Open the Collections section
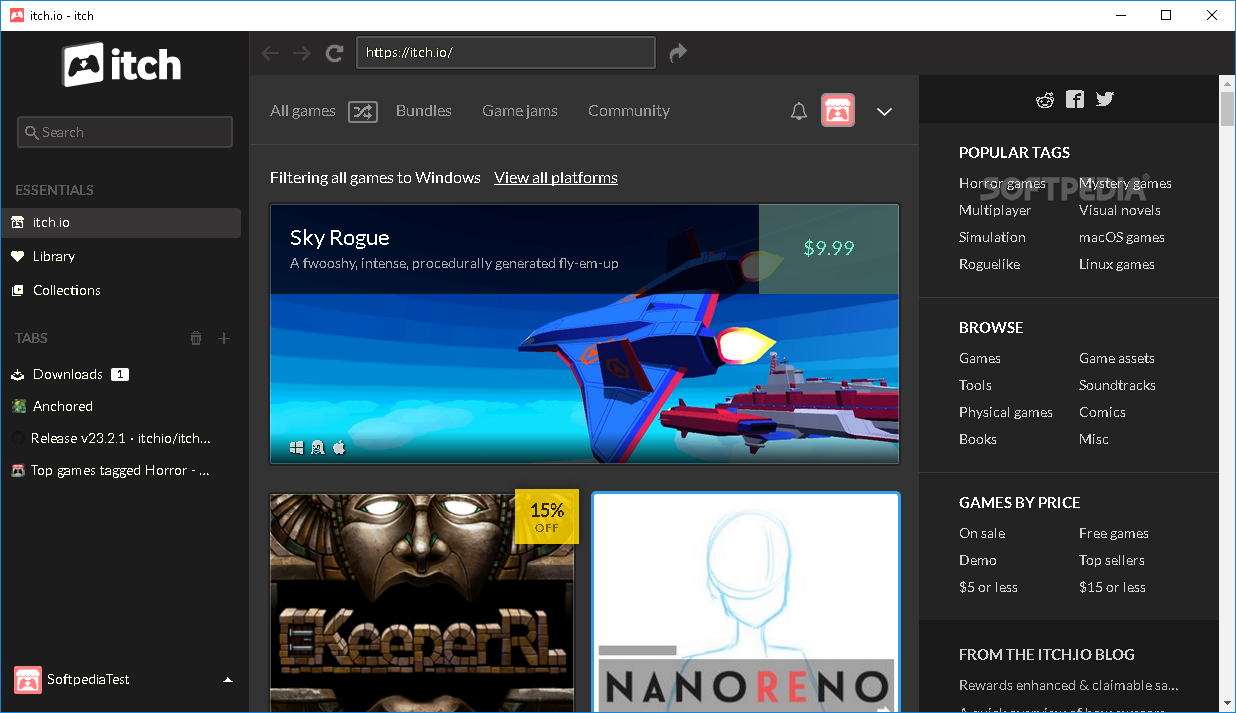Image resolution: width=1236 pixels, height=713 pixels. tap(121, 290)
